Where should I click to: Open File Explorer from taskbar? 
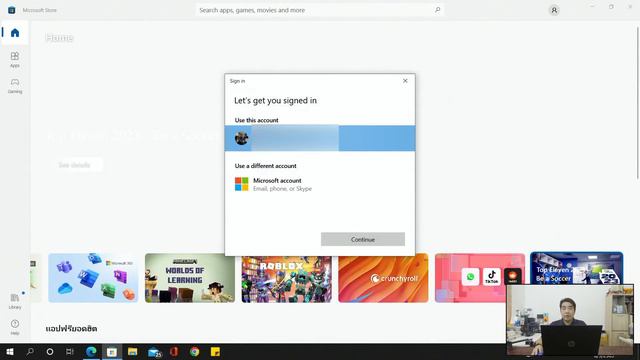(133, 351)
